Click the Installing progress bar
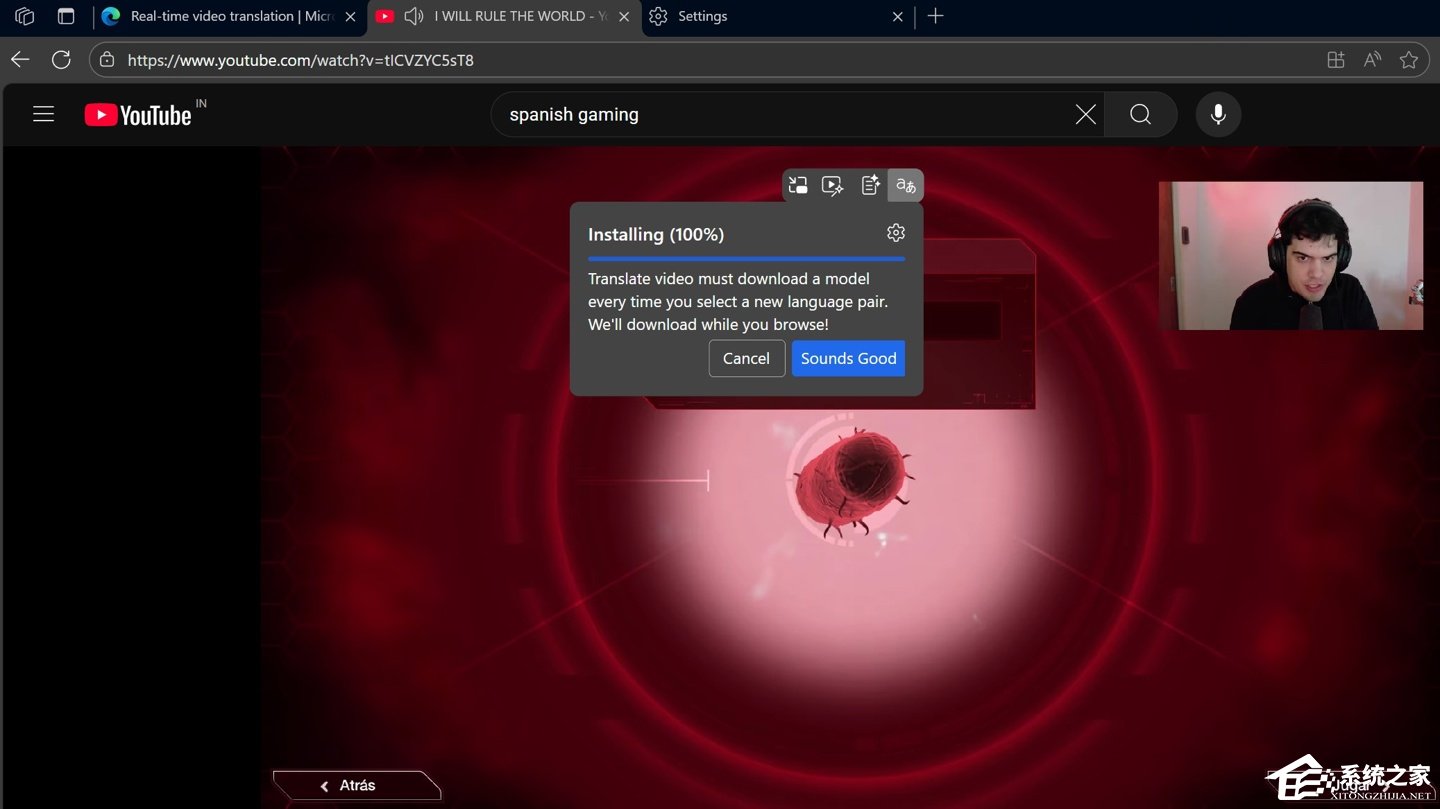The height and width of the screenshot is (809, 1440). click(746, 258)
